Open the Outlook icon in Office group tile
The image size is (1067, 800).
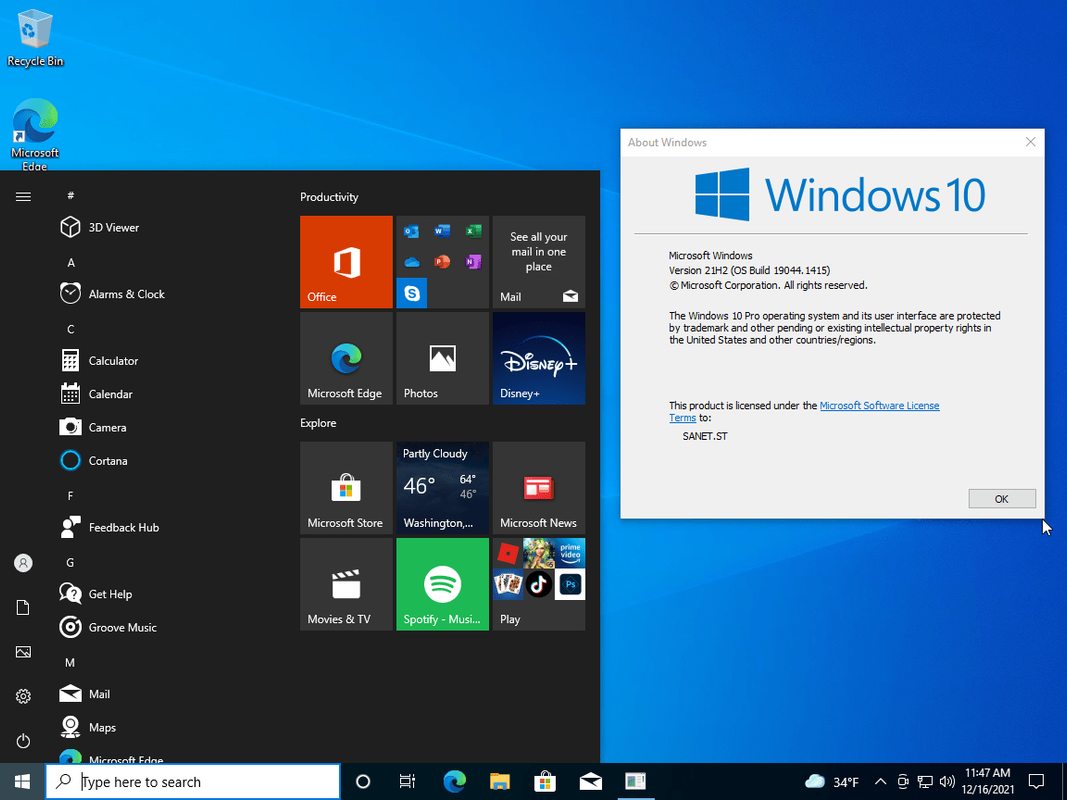[411, 231]
